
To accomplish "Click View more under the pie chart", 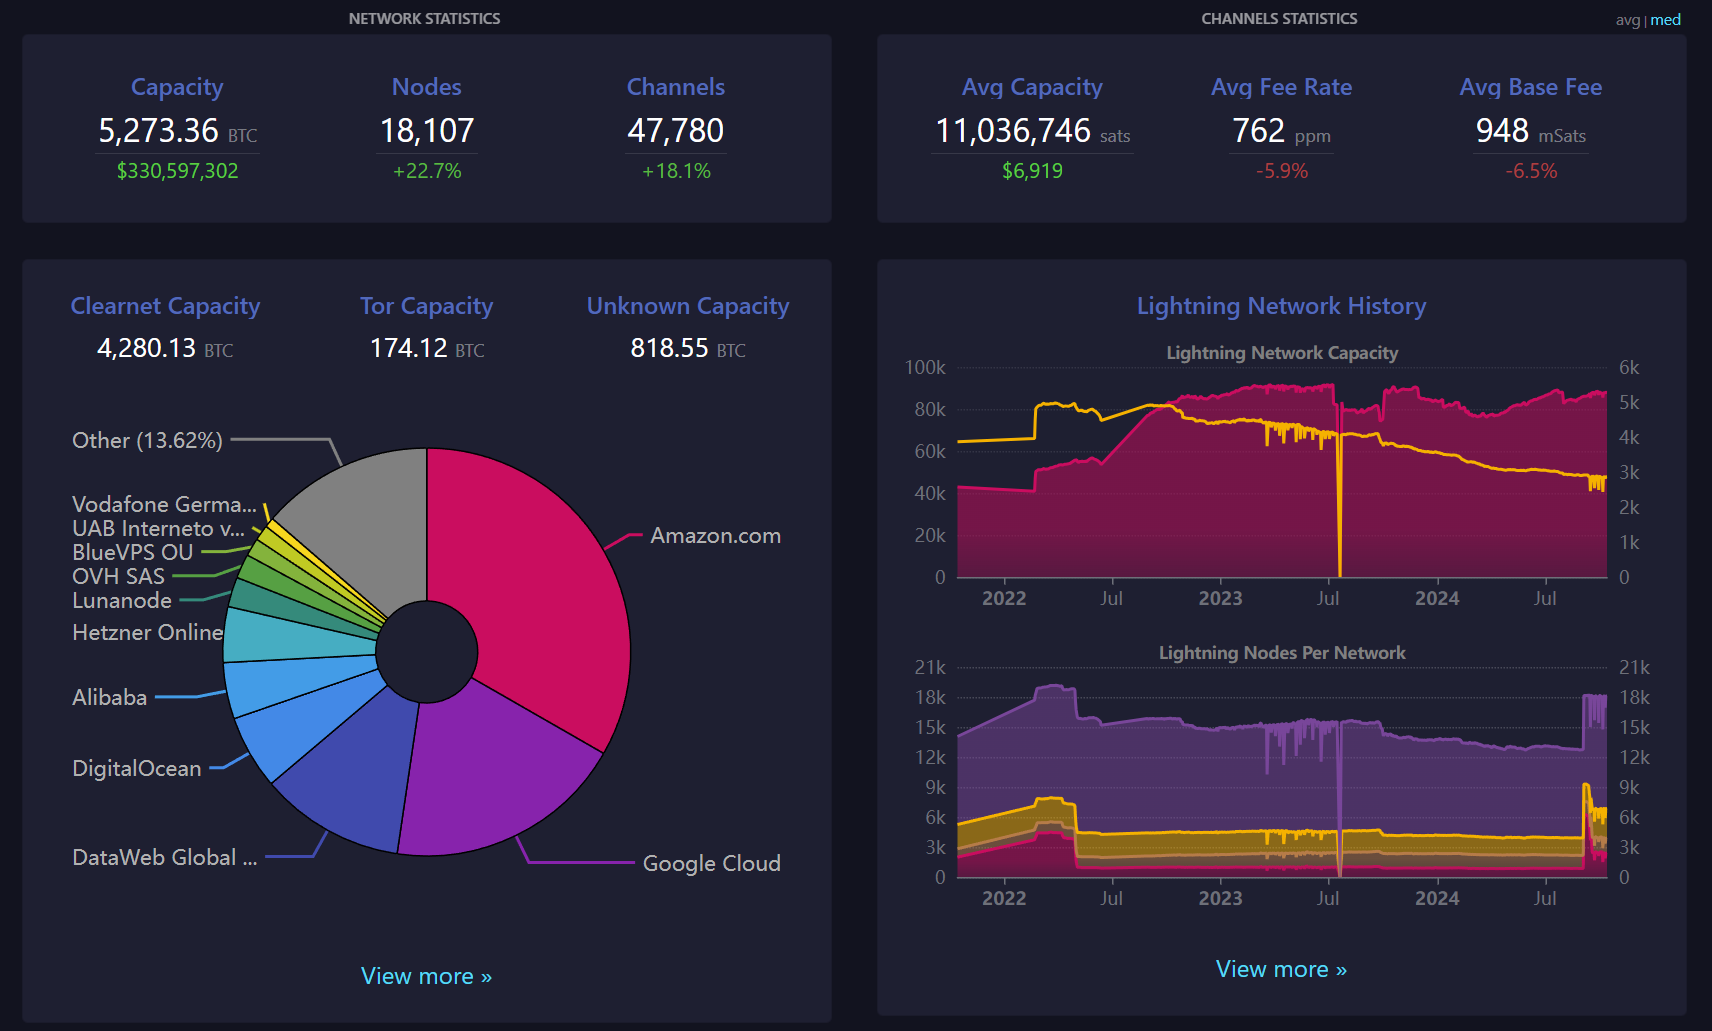I will pos(426,976).
